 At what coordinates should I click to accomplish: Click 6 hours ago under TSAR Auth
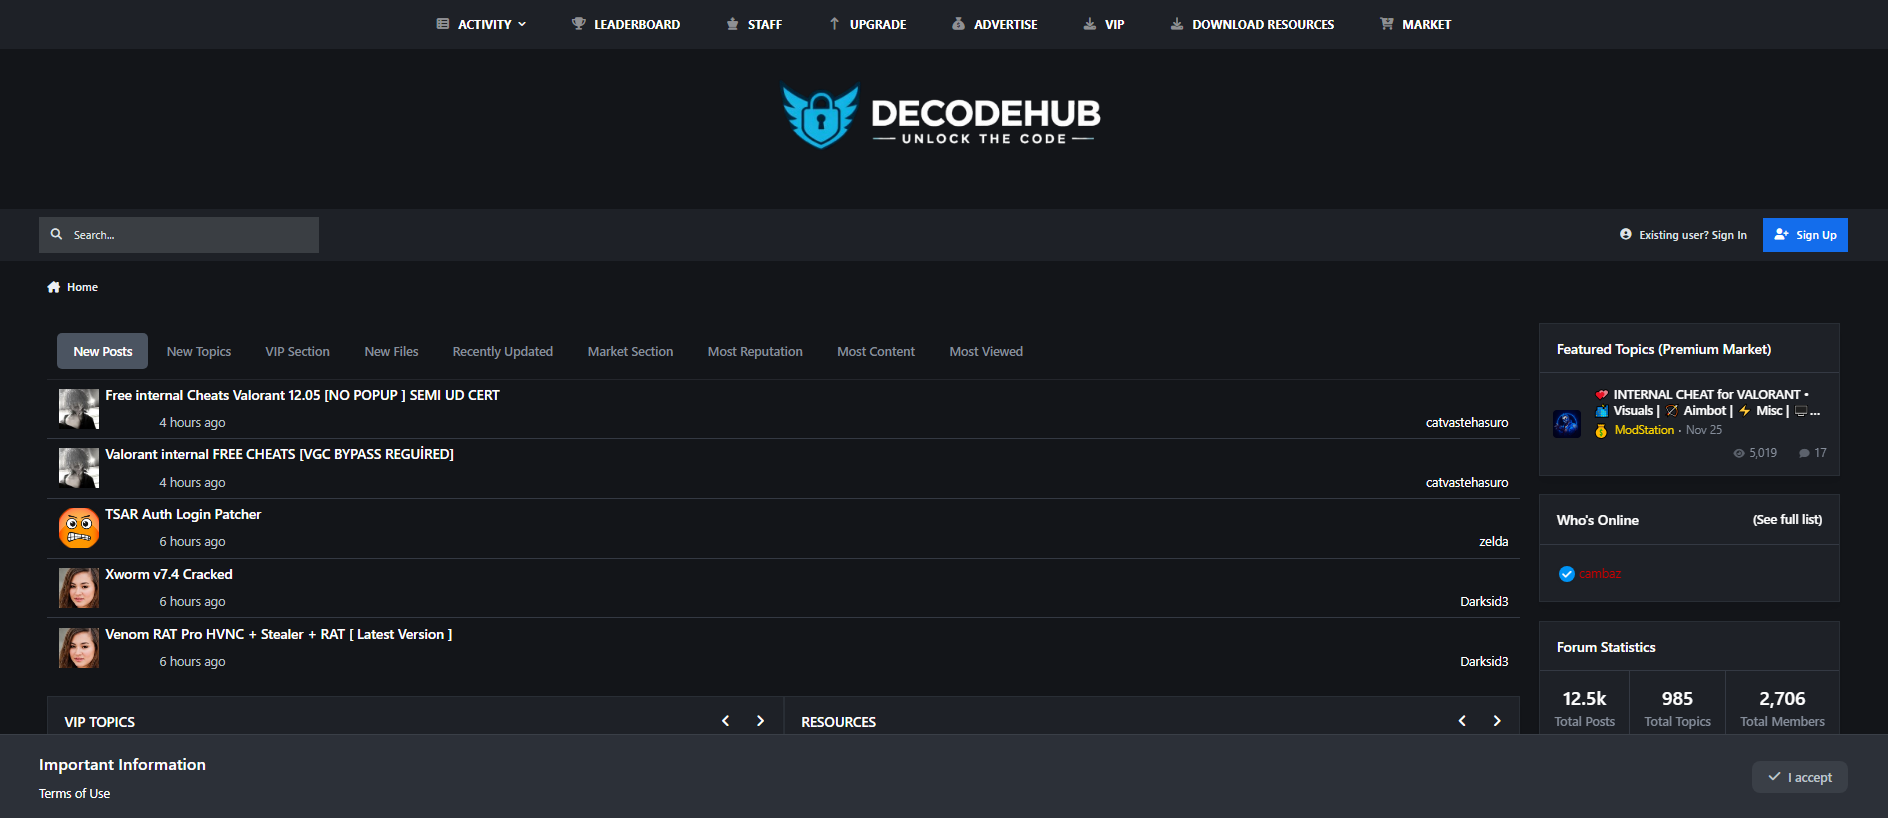coord(192,542)
